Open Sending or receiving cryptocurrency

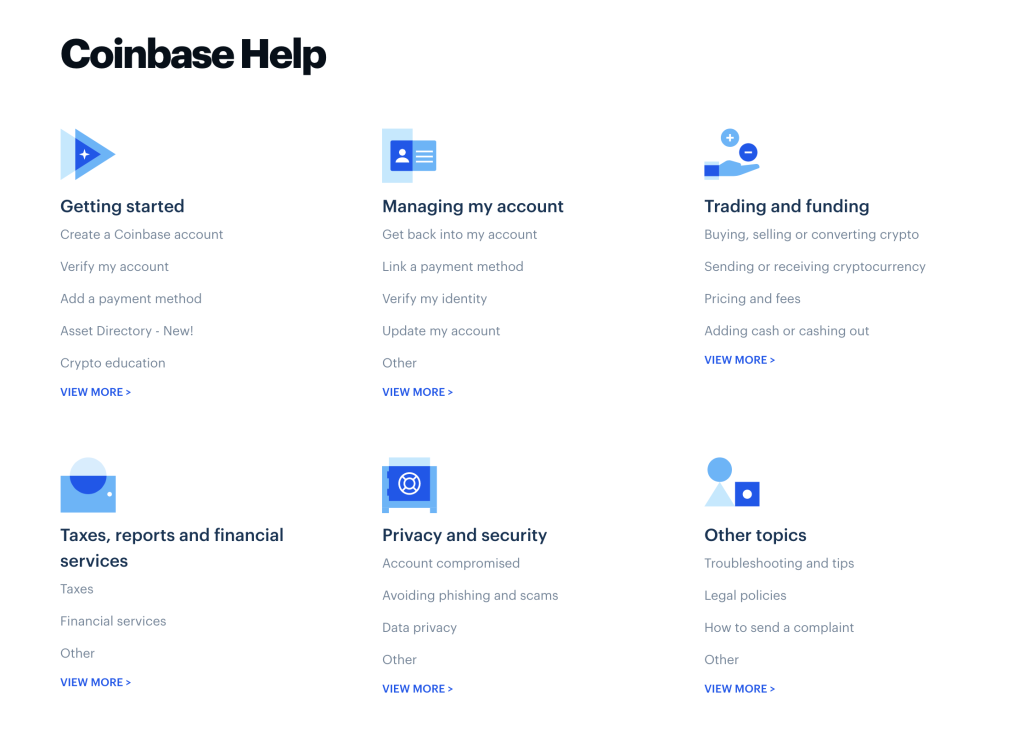pos(814,267)
